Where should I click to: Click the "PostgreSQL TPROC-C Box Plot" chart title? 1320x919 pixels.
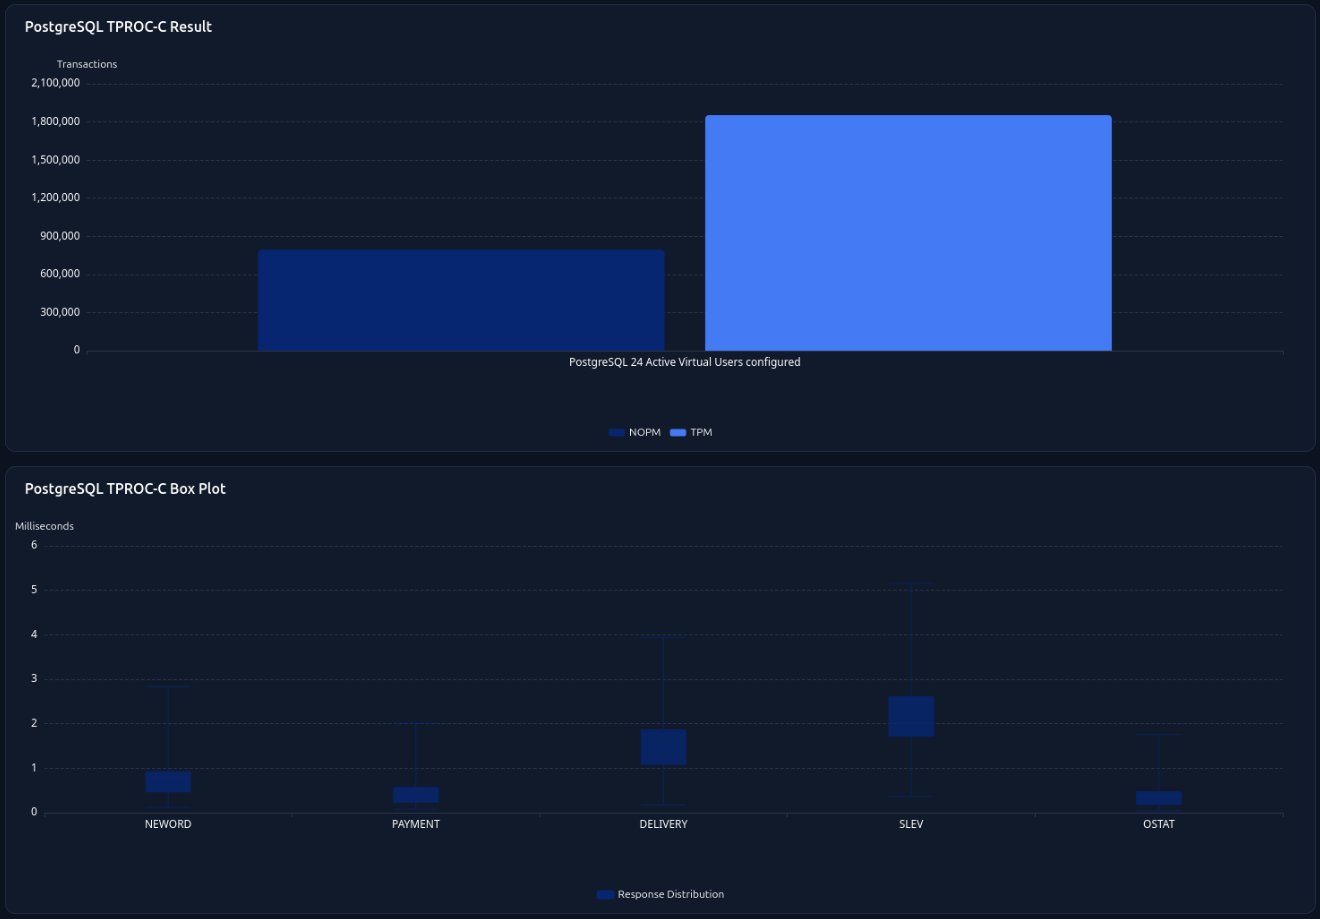coord(125,489)
